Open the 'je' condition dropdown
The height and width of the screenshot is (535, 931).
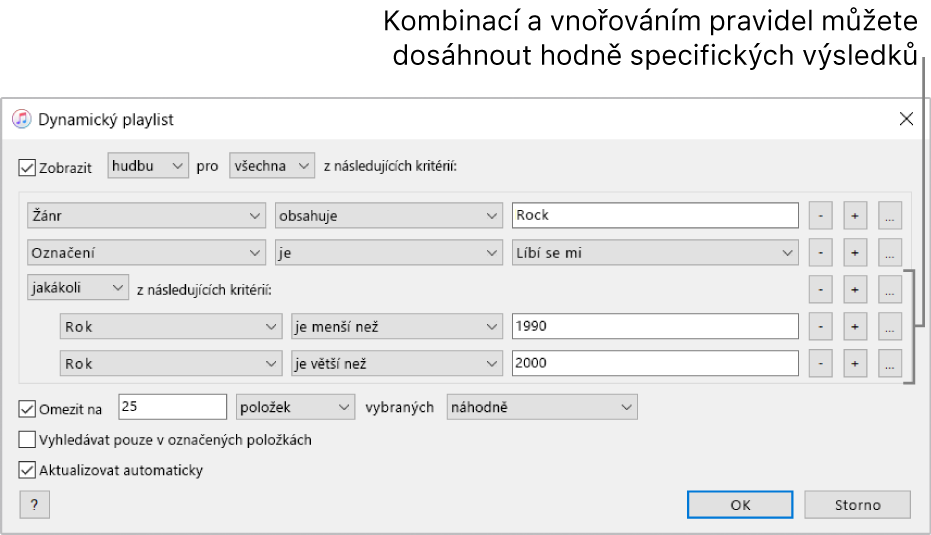pyautogui.click(x=389, y=253)
